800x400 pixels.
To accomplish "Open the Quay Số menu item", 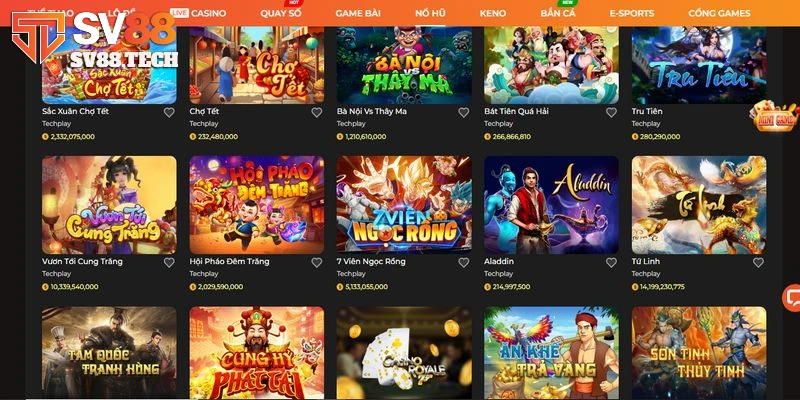I will coord(281,13).
